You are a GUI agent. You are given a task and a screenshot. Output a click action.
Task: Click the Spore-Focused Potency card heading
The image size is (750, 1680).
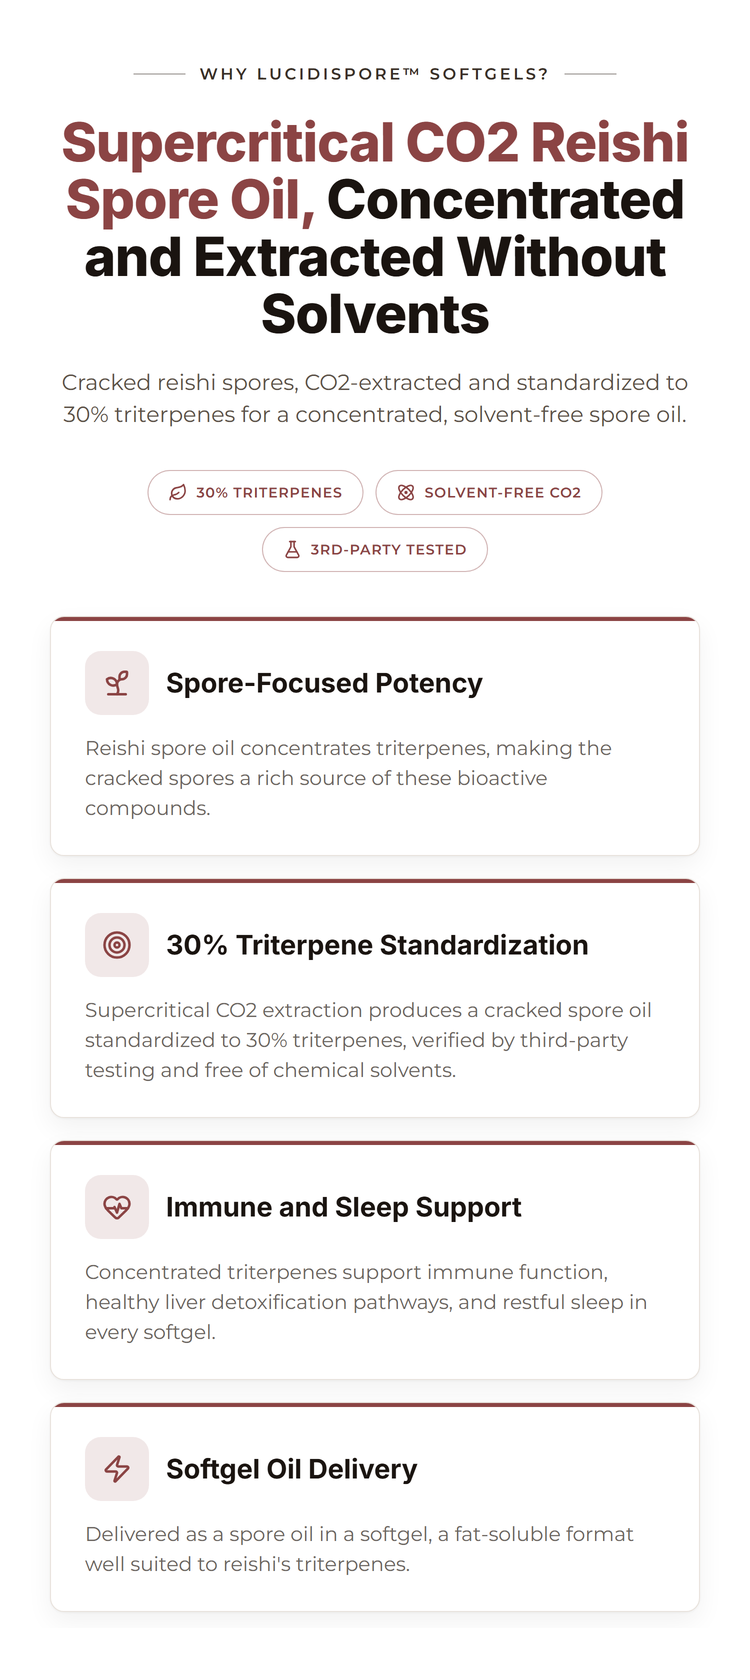click(324, 683)
